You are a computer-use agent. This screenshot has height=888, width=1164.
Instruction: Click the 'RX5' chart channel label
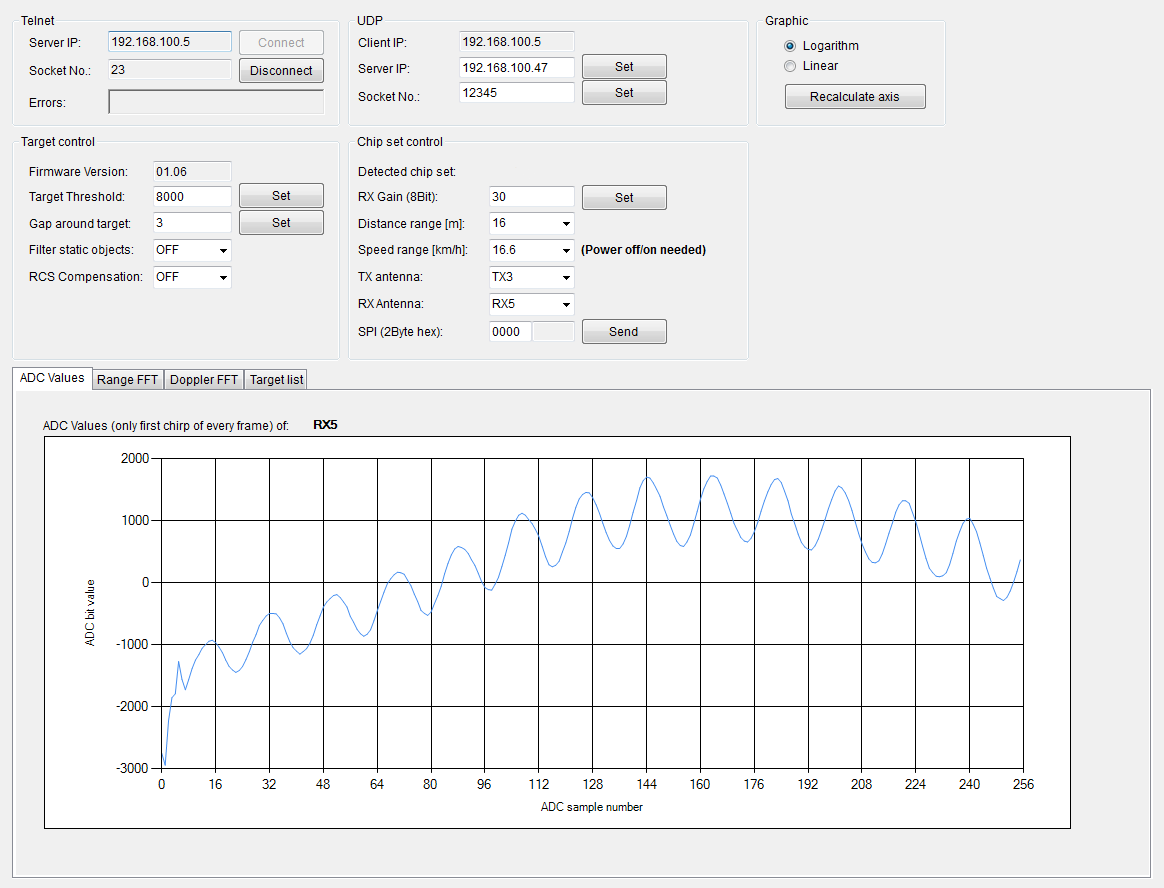[325, 425]
